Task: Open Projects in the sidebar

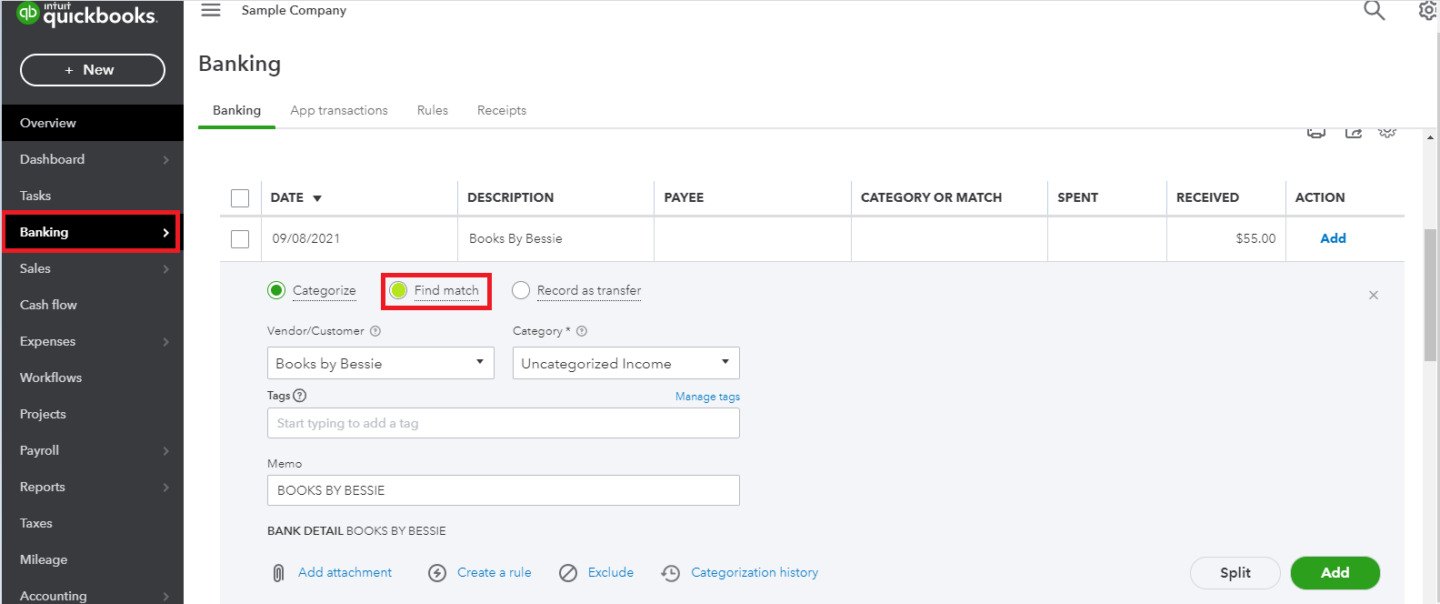Action: (92, 414)
